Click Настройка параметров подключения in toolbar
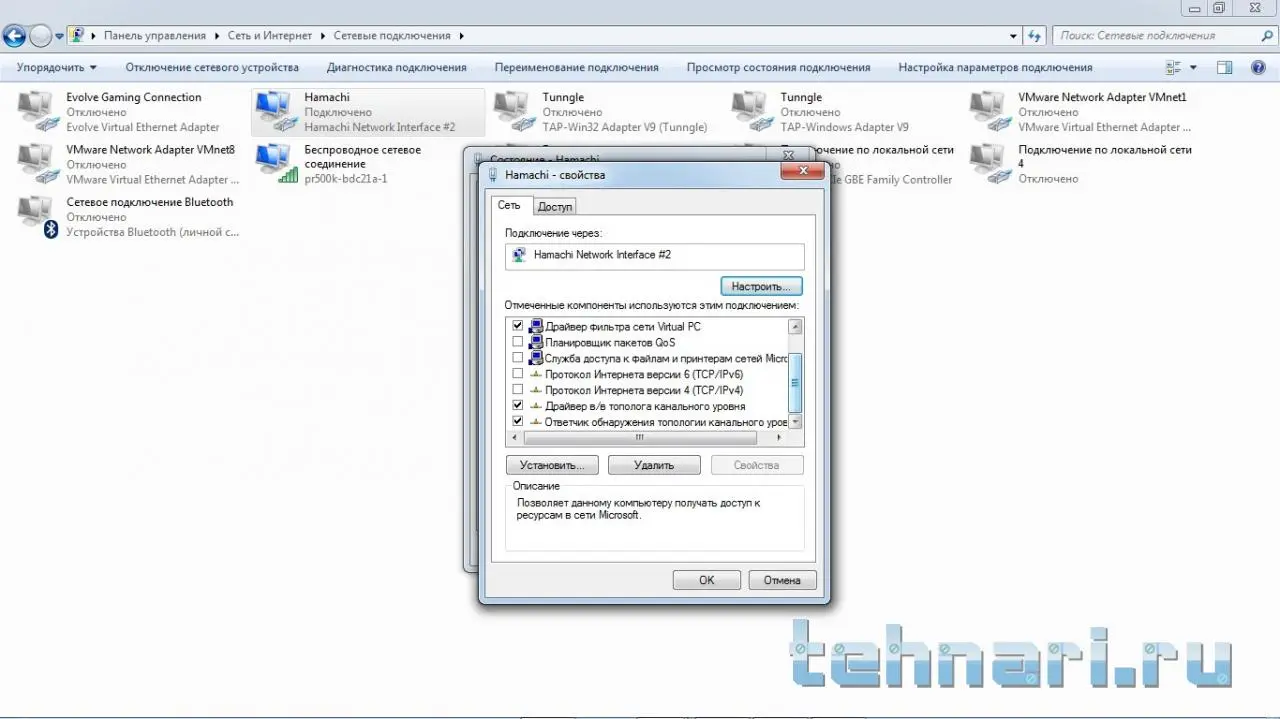The width and height of the screenshot is (1280, 719). tap(995, 68)
